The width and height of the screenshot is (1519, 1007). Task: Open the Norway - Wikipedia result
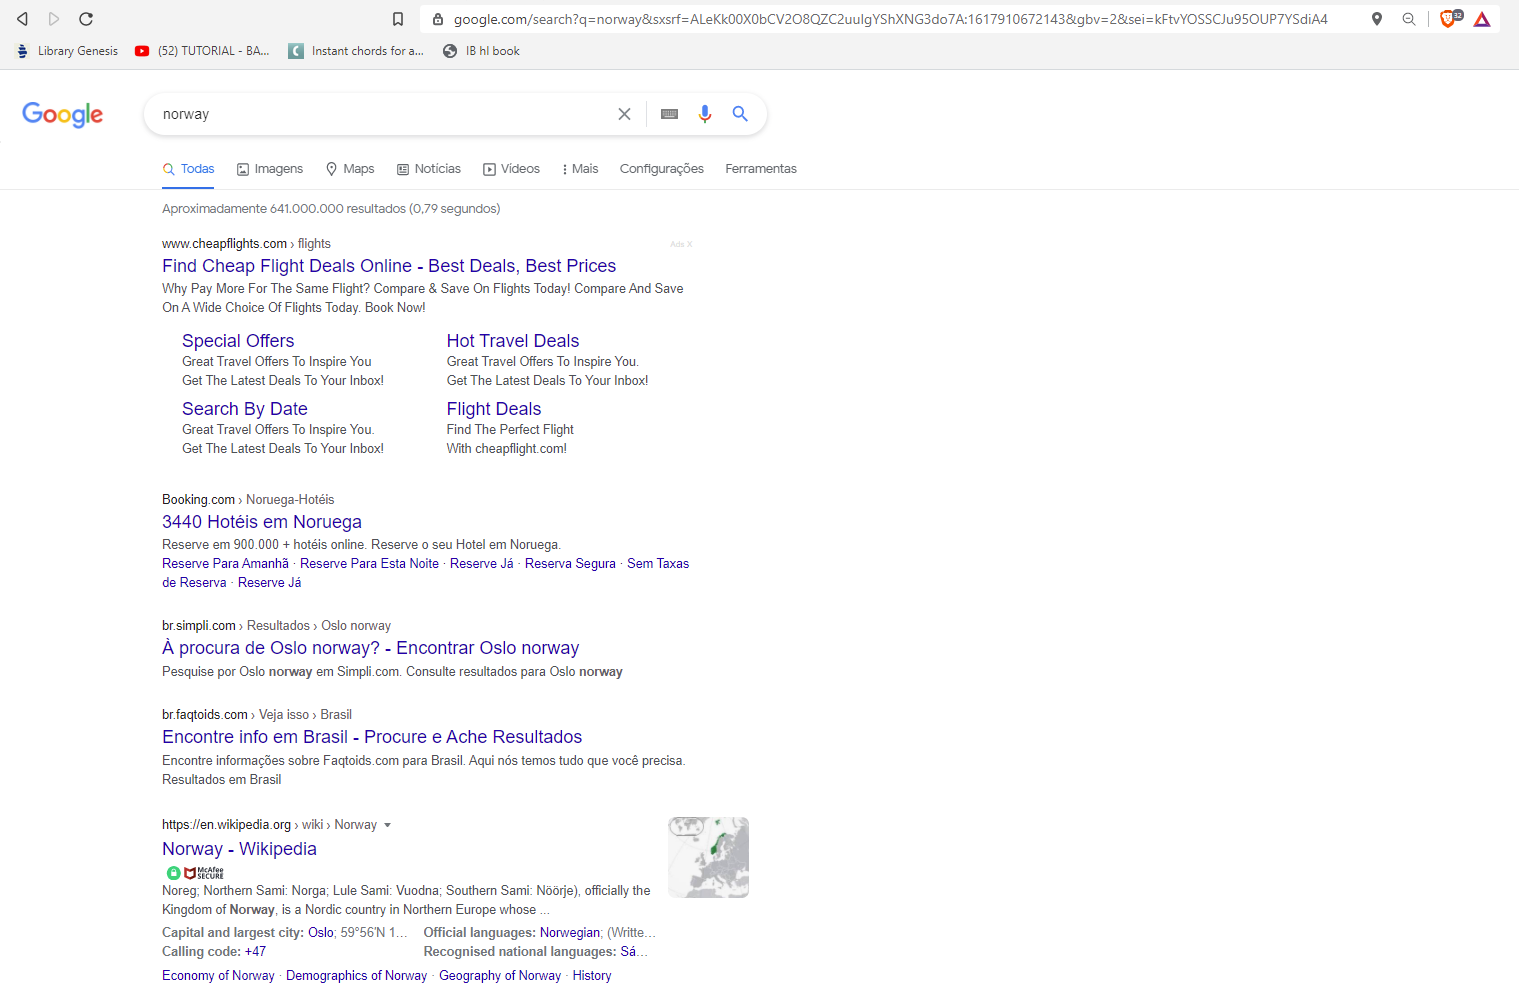pos(239,849)
